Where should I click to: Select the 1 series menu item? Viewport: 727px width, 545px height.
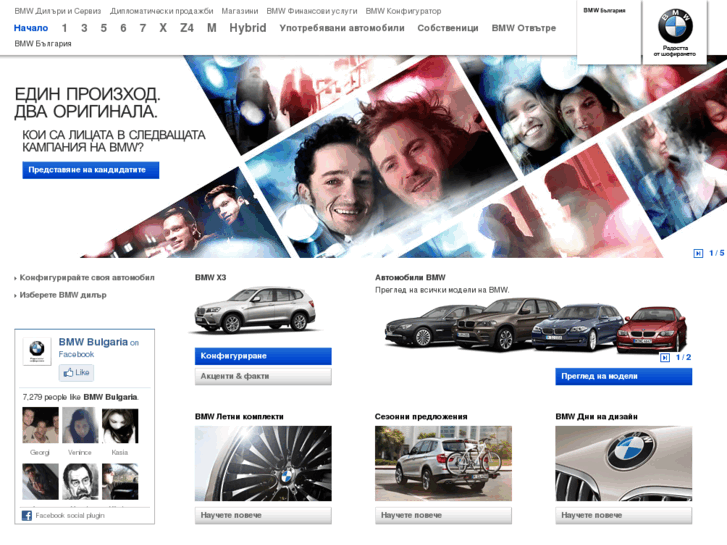click(x=64, y=28)
